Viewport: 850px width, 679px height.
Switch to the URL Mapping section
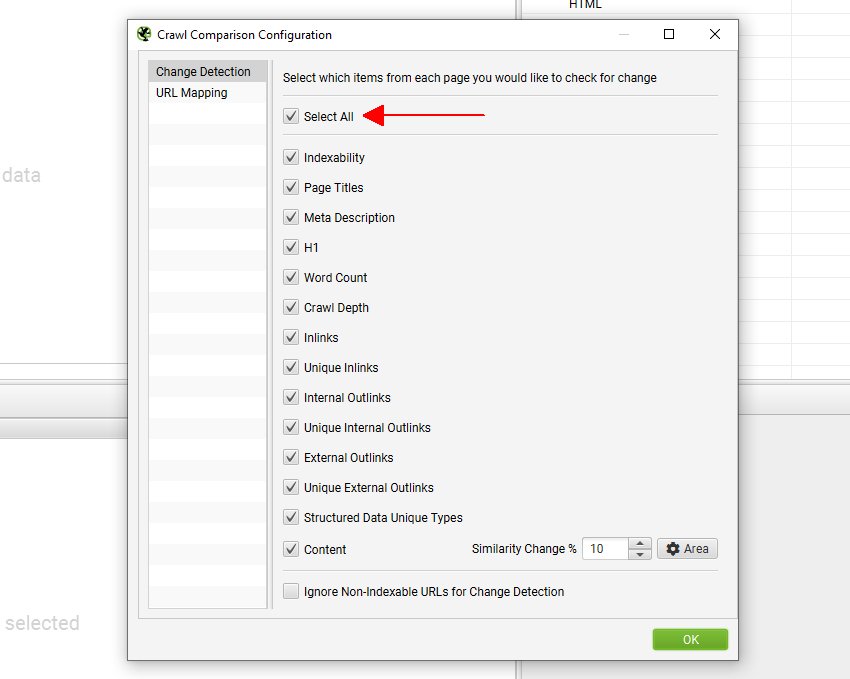coord(207,93)
